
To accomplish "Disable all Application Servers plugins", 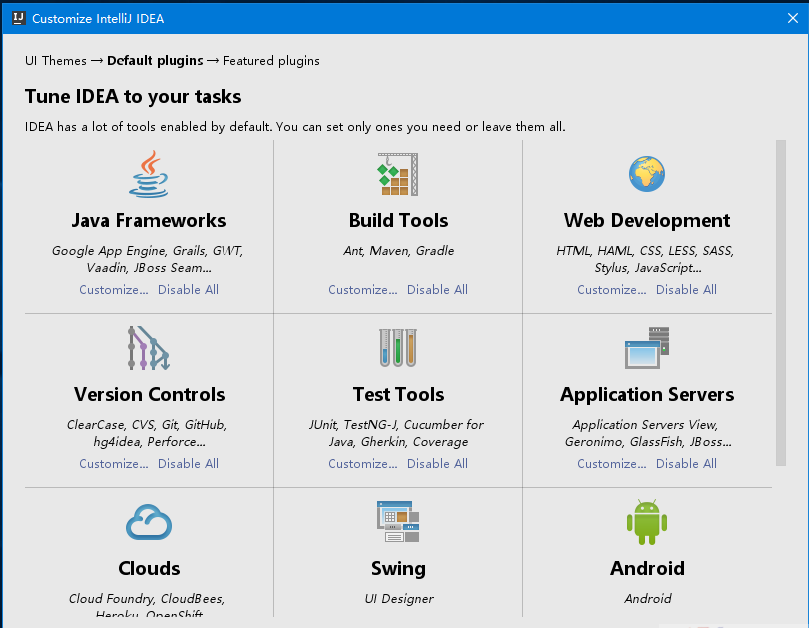I will tap(686, 463).
